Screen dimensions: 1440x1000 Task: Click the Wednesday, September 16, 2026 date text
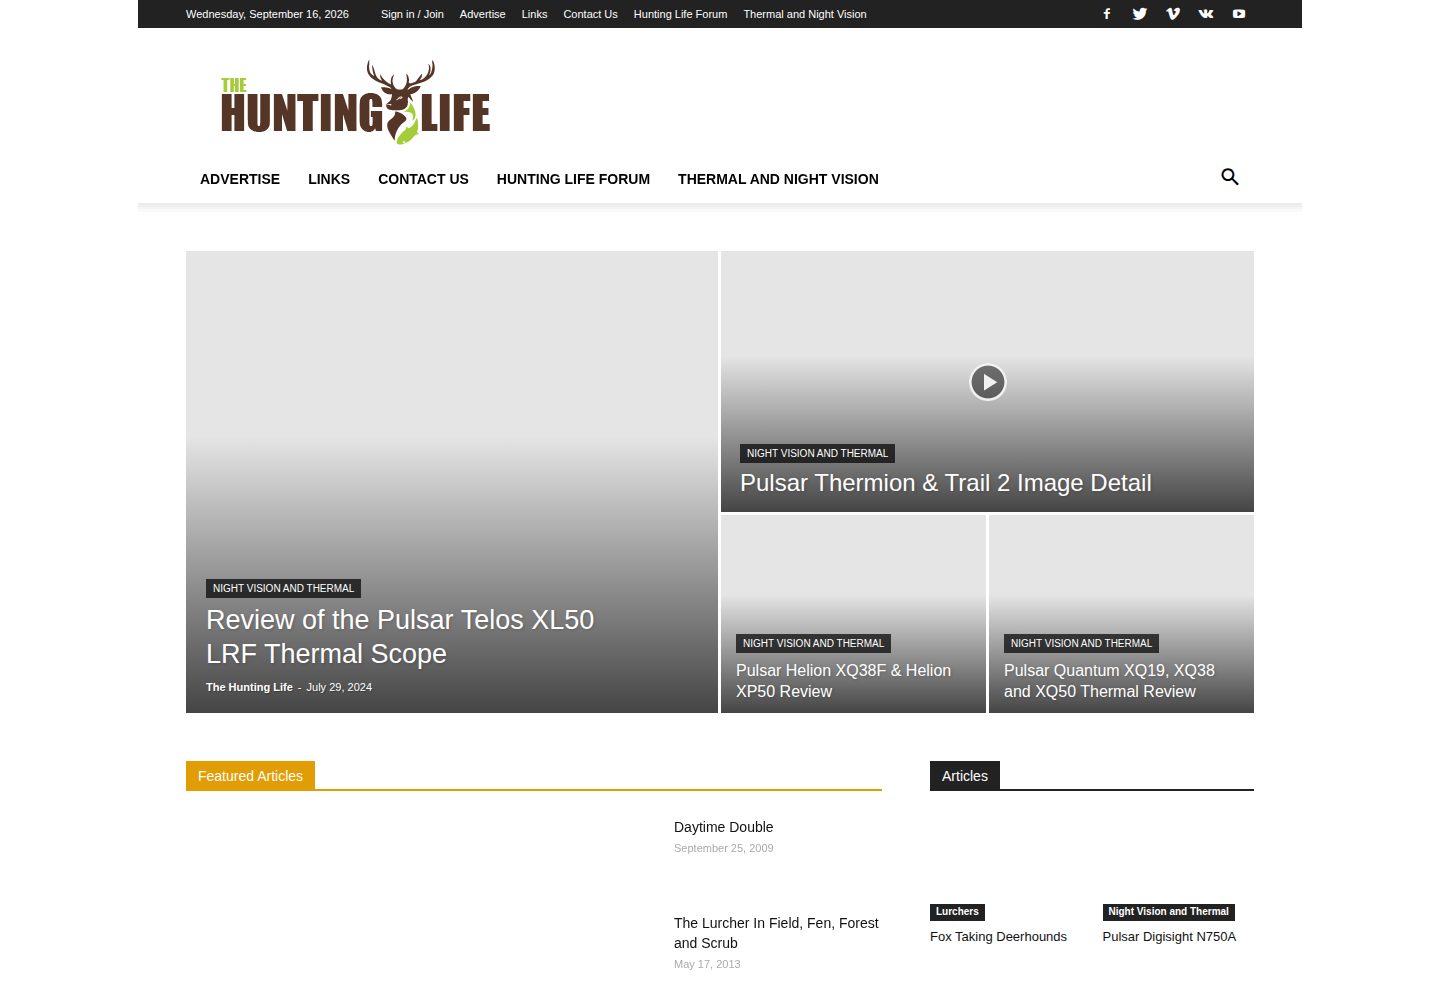click(x=267, y=14)
